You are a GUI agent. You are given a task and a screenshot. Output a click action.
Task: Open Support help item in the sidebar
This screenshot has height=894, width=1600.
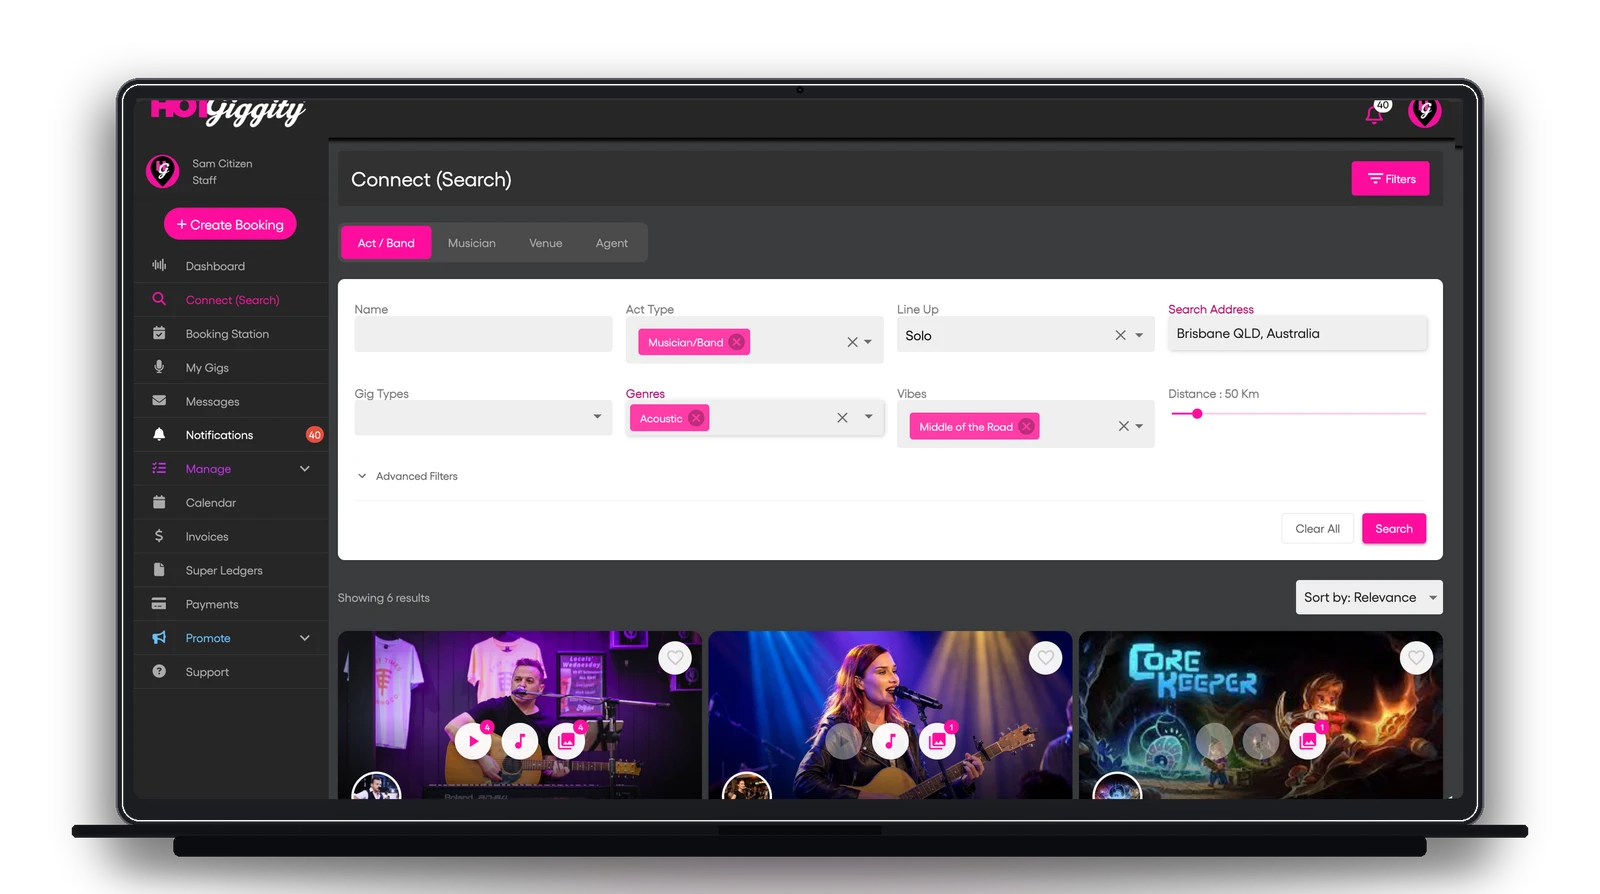click(231, 672)
